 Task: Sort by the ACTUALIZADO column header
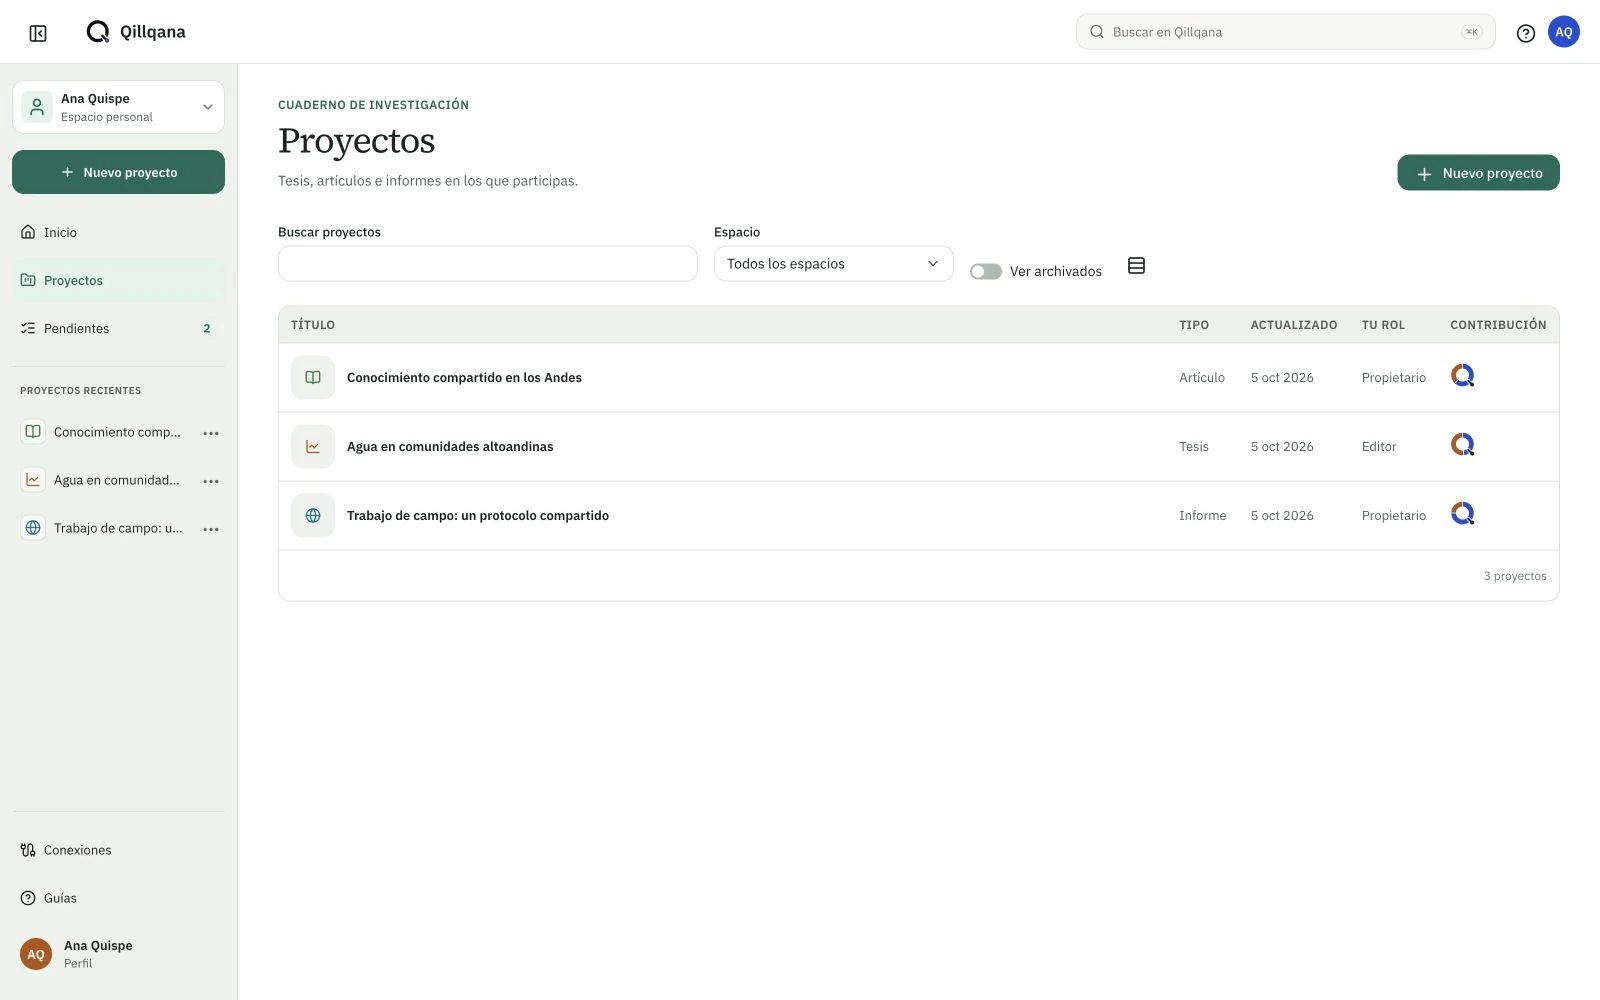point(1294,325)
